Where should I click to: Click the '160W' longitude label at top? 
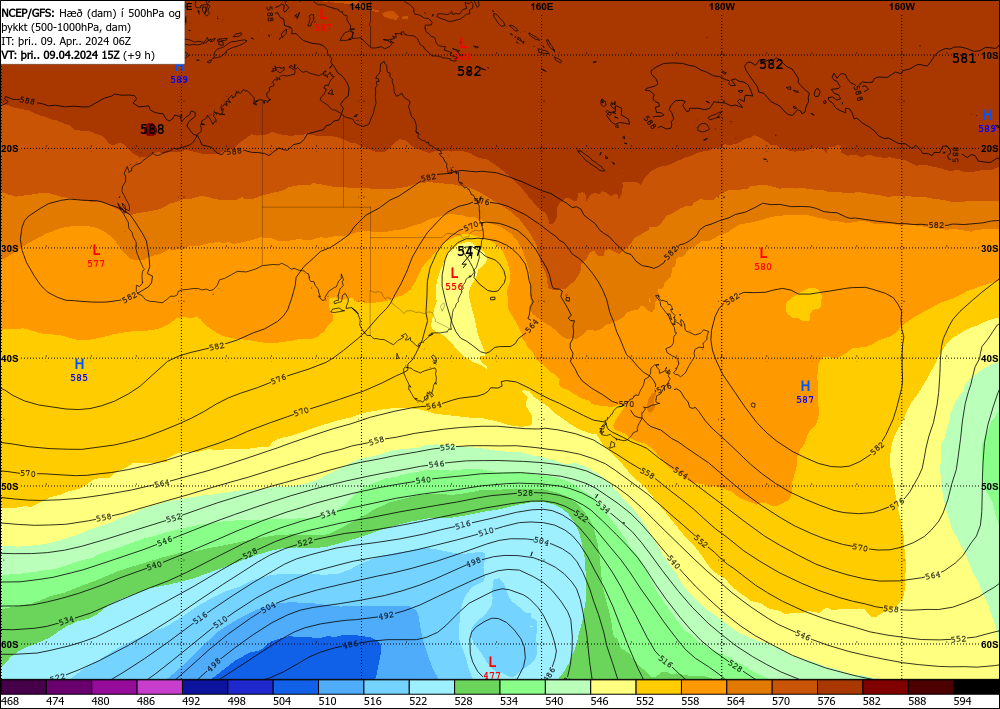coord(902,6)
